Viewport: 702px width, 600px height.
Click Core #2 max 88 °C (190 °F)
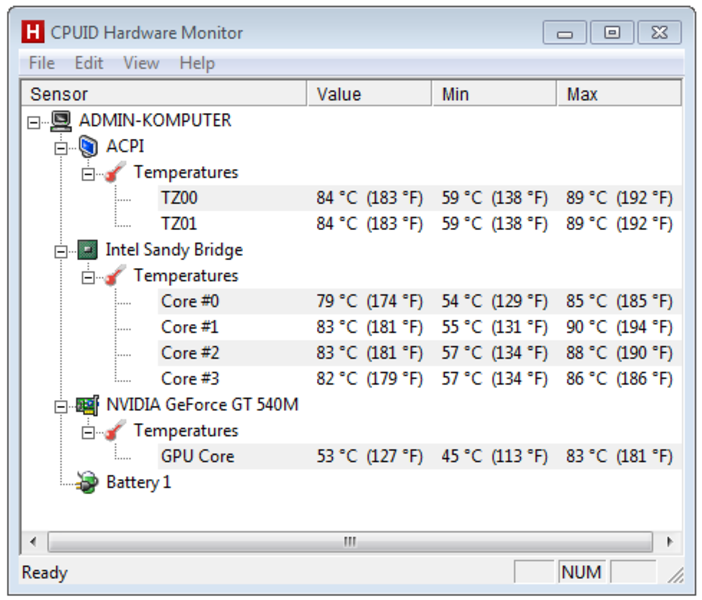pos(619,353)
